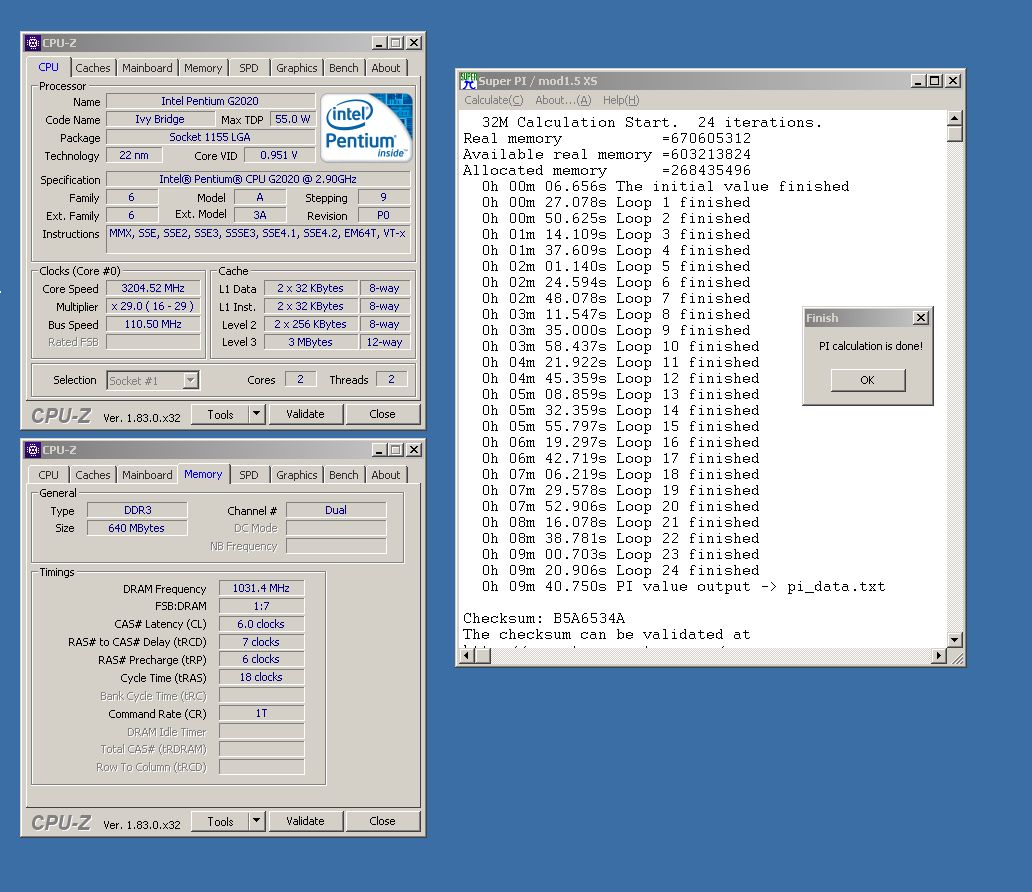The image size is (1032, 892).
Task: Open the SPD tab in the bottom CPU-Z window
Action: point(249,475)
